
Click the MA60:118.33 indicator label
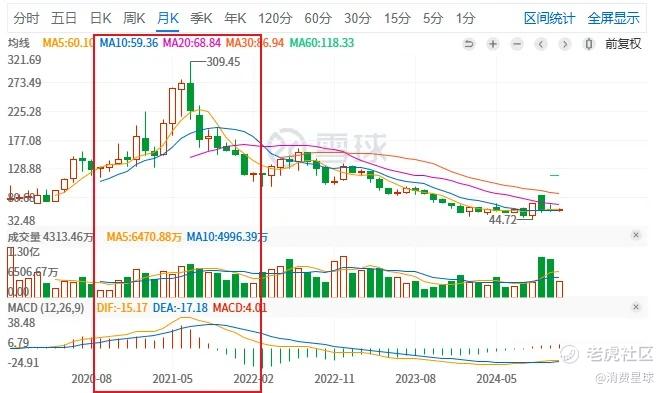[322, 43]
